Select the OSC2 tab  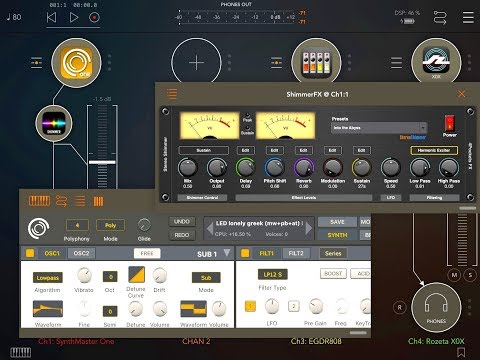(81, 253)
